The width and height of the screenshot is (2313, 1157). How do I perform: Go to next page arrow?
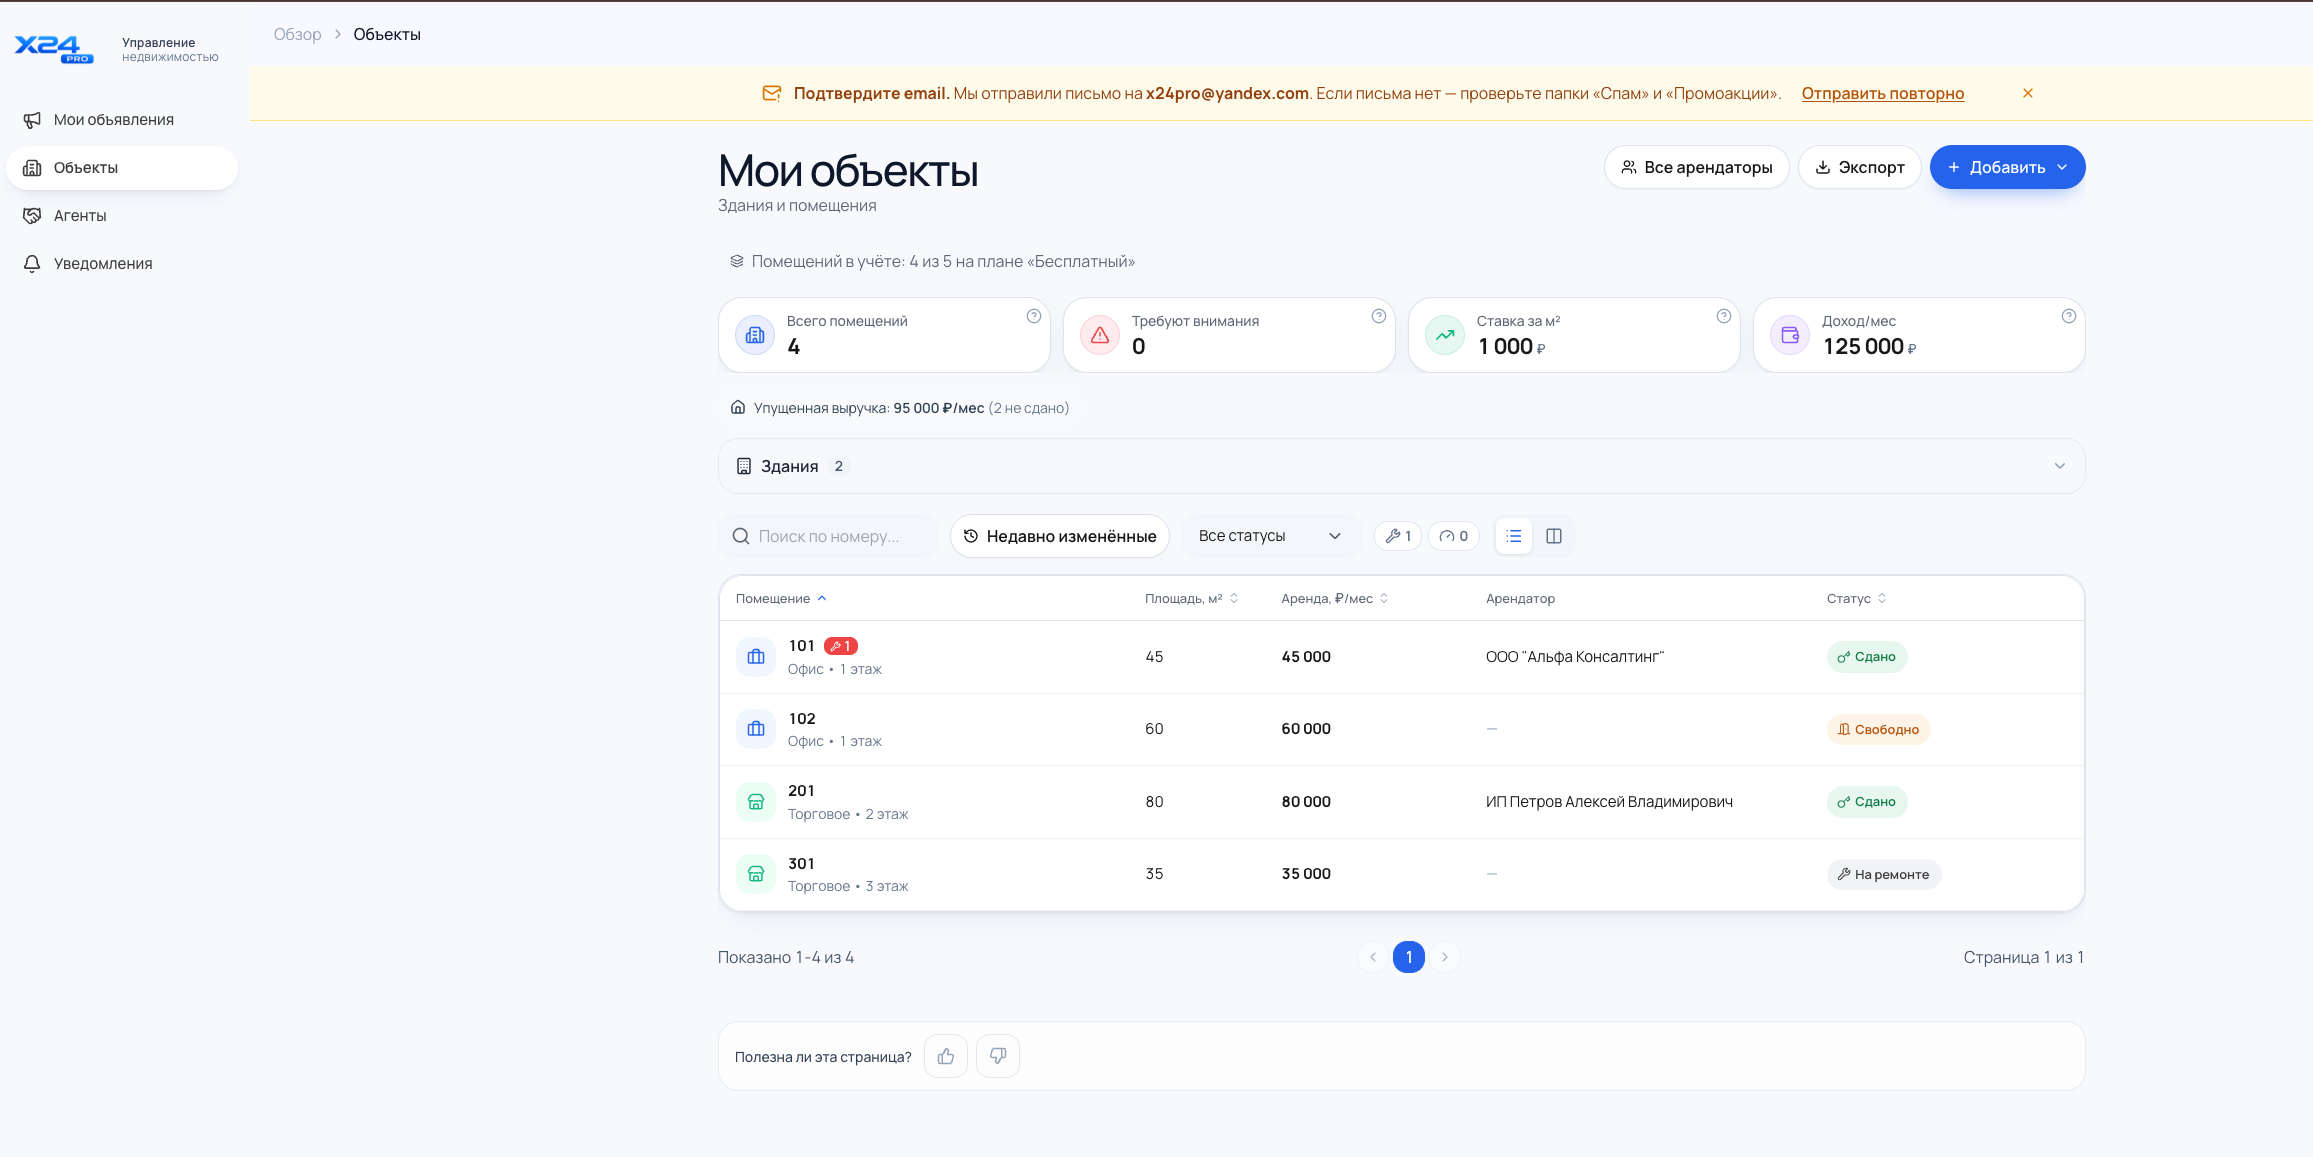point(1445,957)
